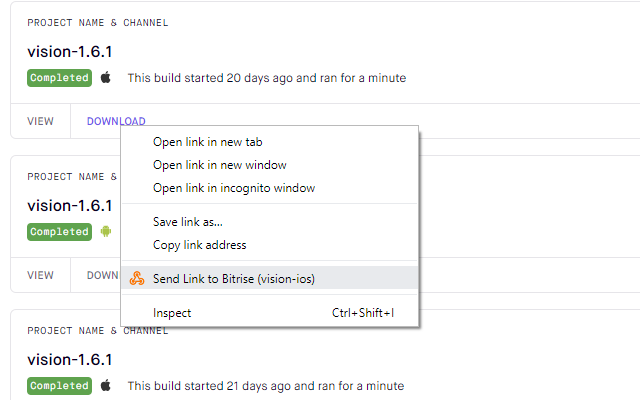Viewport: 640px width, 400px height.
Task: Click the build started 21 days ago text
Action: point(266,386)
